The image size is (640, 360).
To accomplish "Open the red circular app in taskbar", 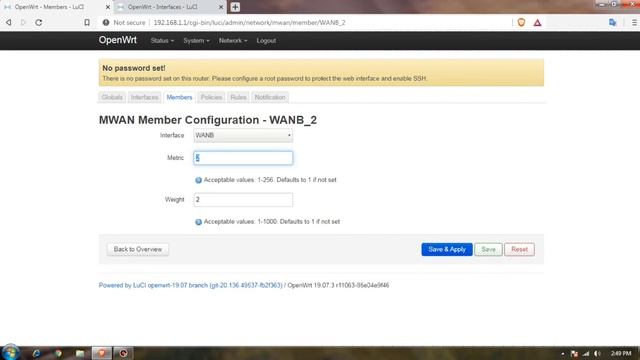I will click(x=123, y=353).
